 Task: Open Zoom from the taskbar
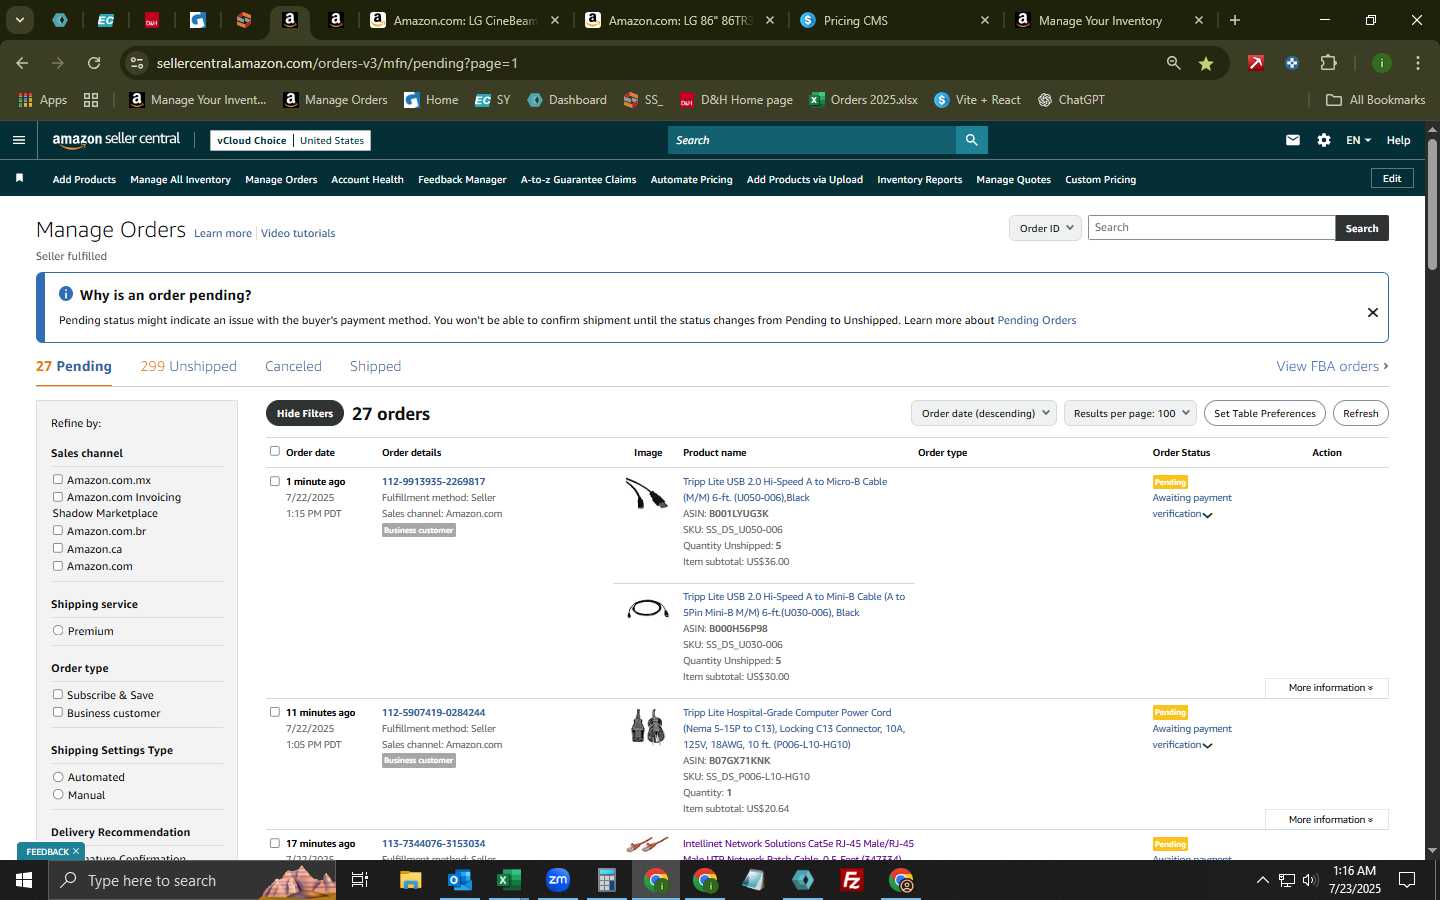click(558, 880)
